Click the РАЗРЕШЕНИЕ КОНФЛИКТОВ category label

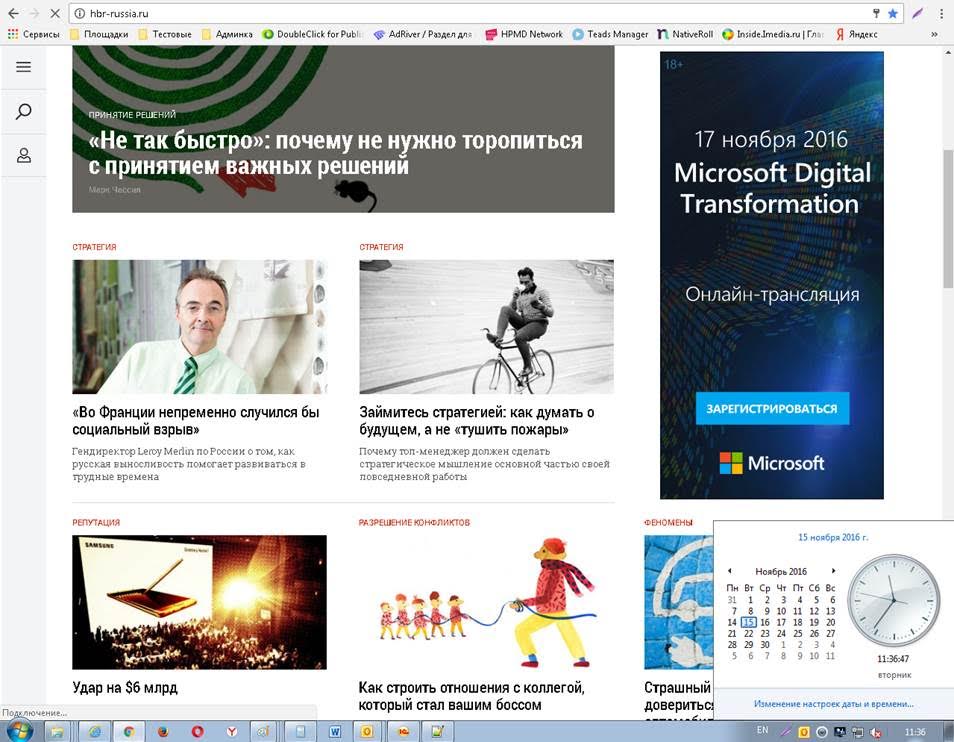click(414, 522)
